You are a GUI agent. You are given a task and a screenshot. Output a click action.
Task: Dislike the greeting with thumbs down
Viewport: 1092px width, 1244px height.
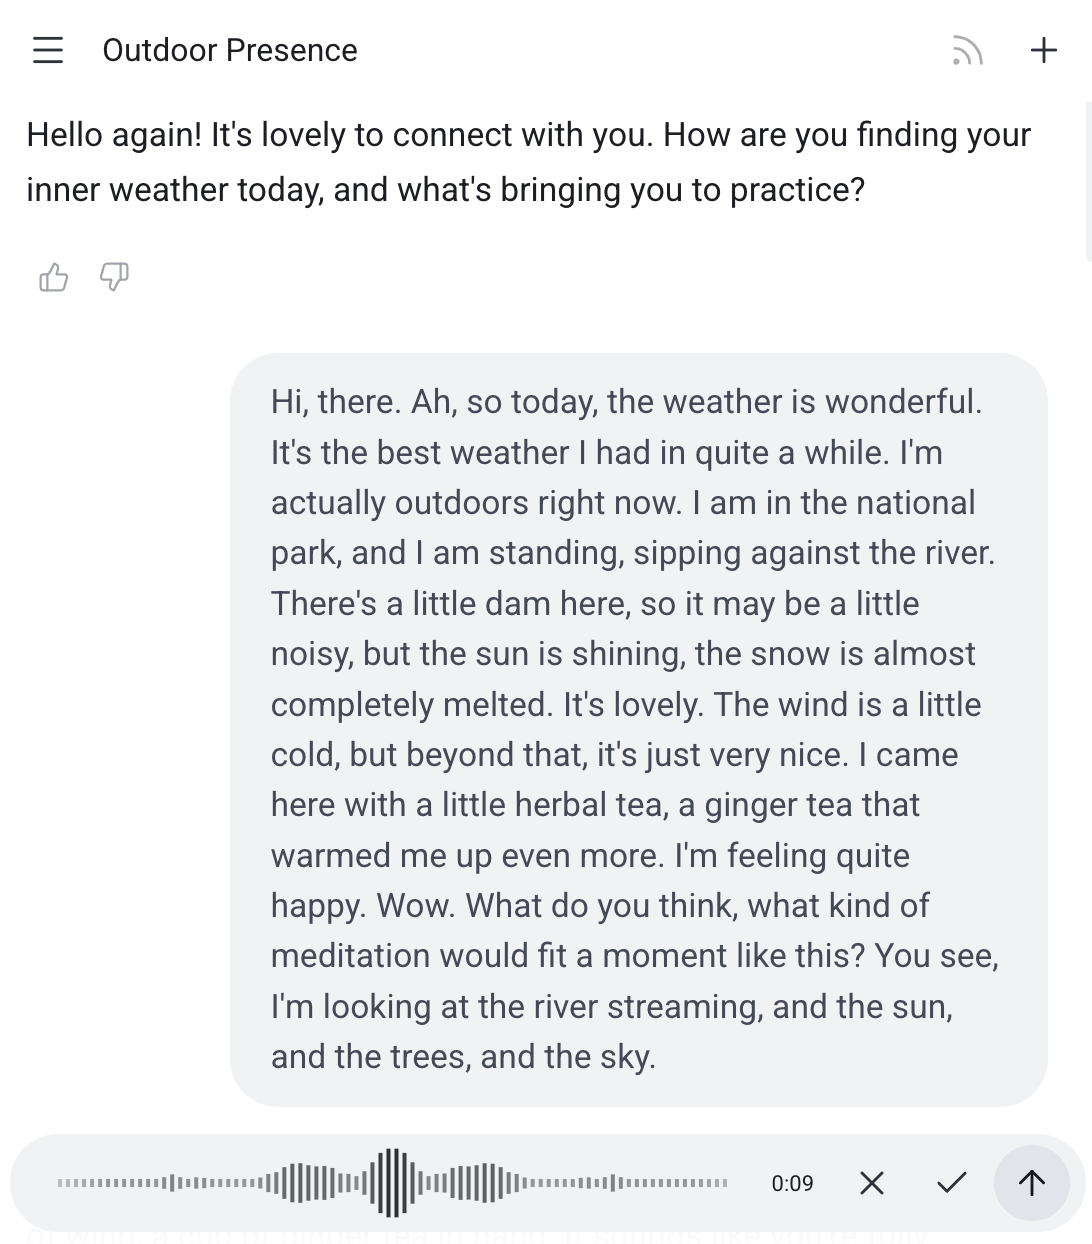115,276
